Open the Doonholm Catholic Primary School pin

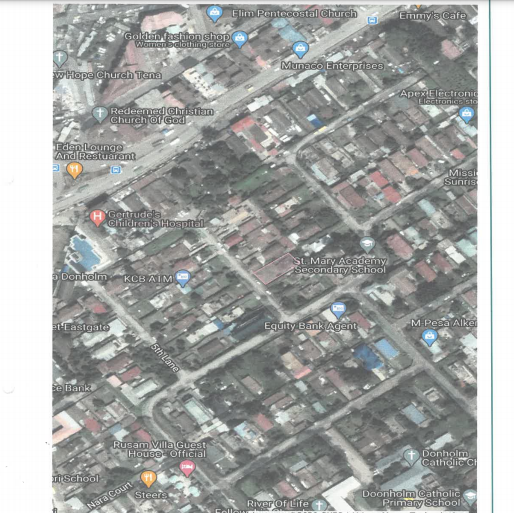coord(469,497)
